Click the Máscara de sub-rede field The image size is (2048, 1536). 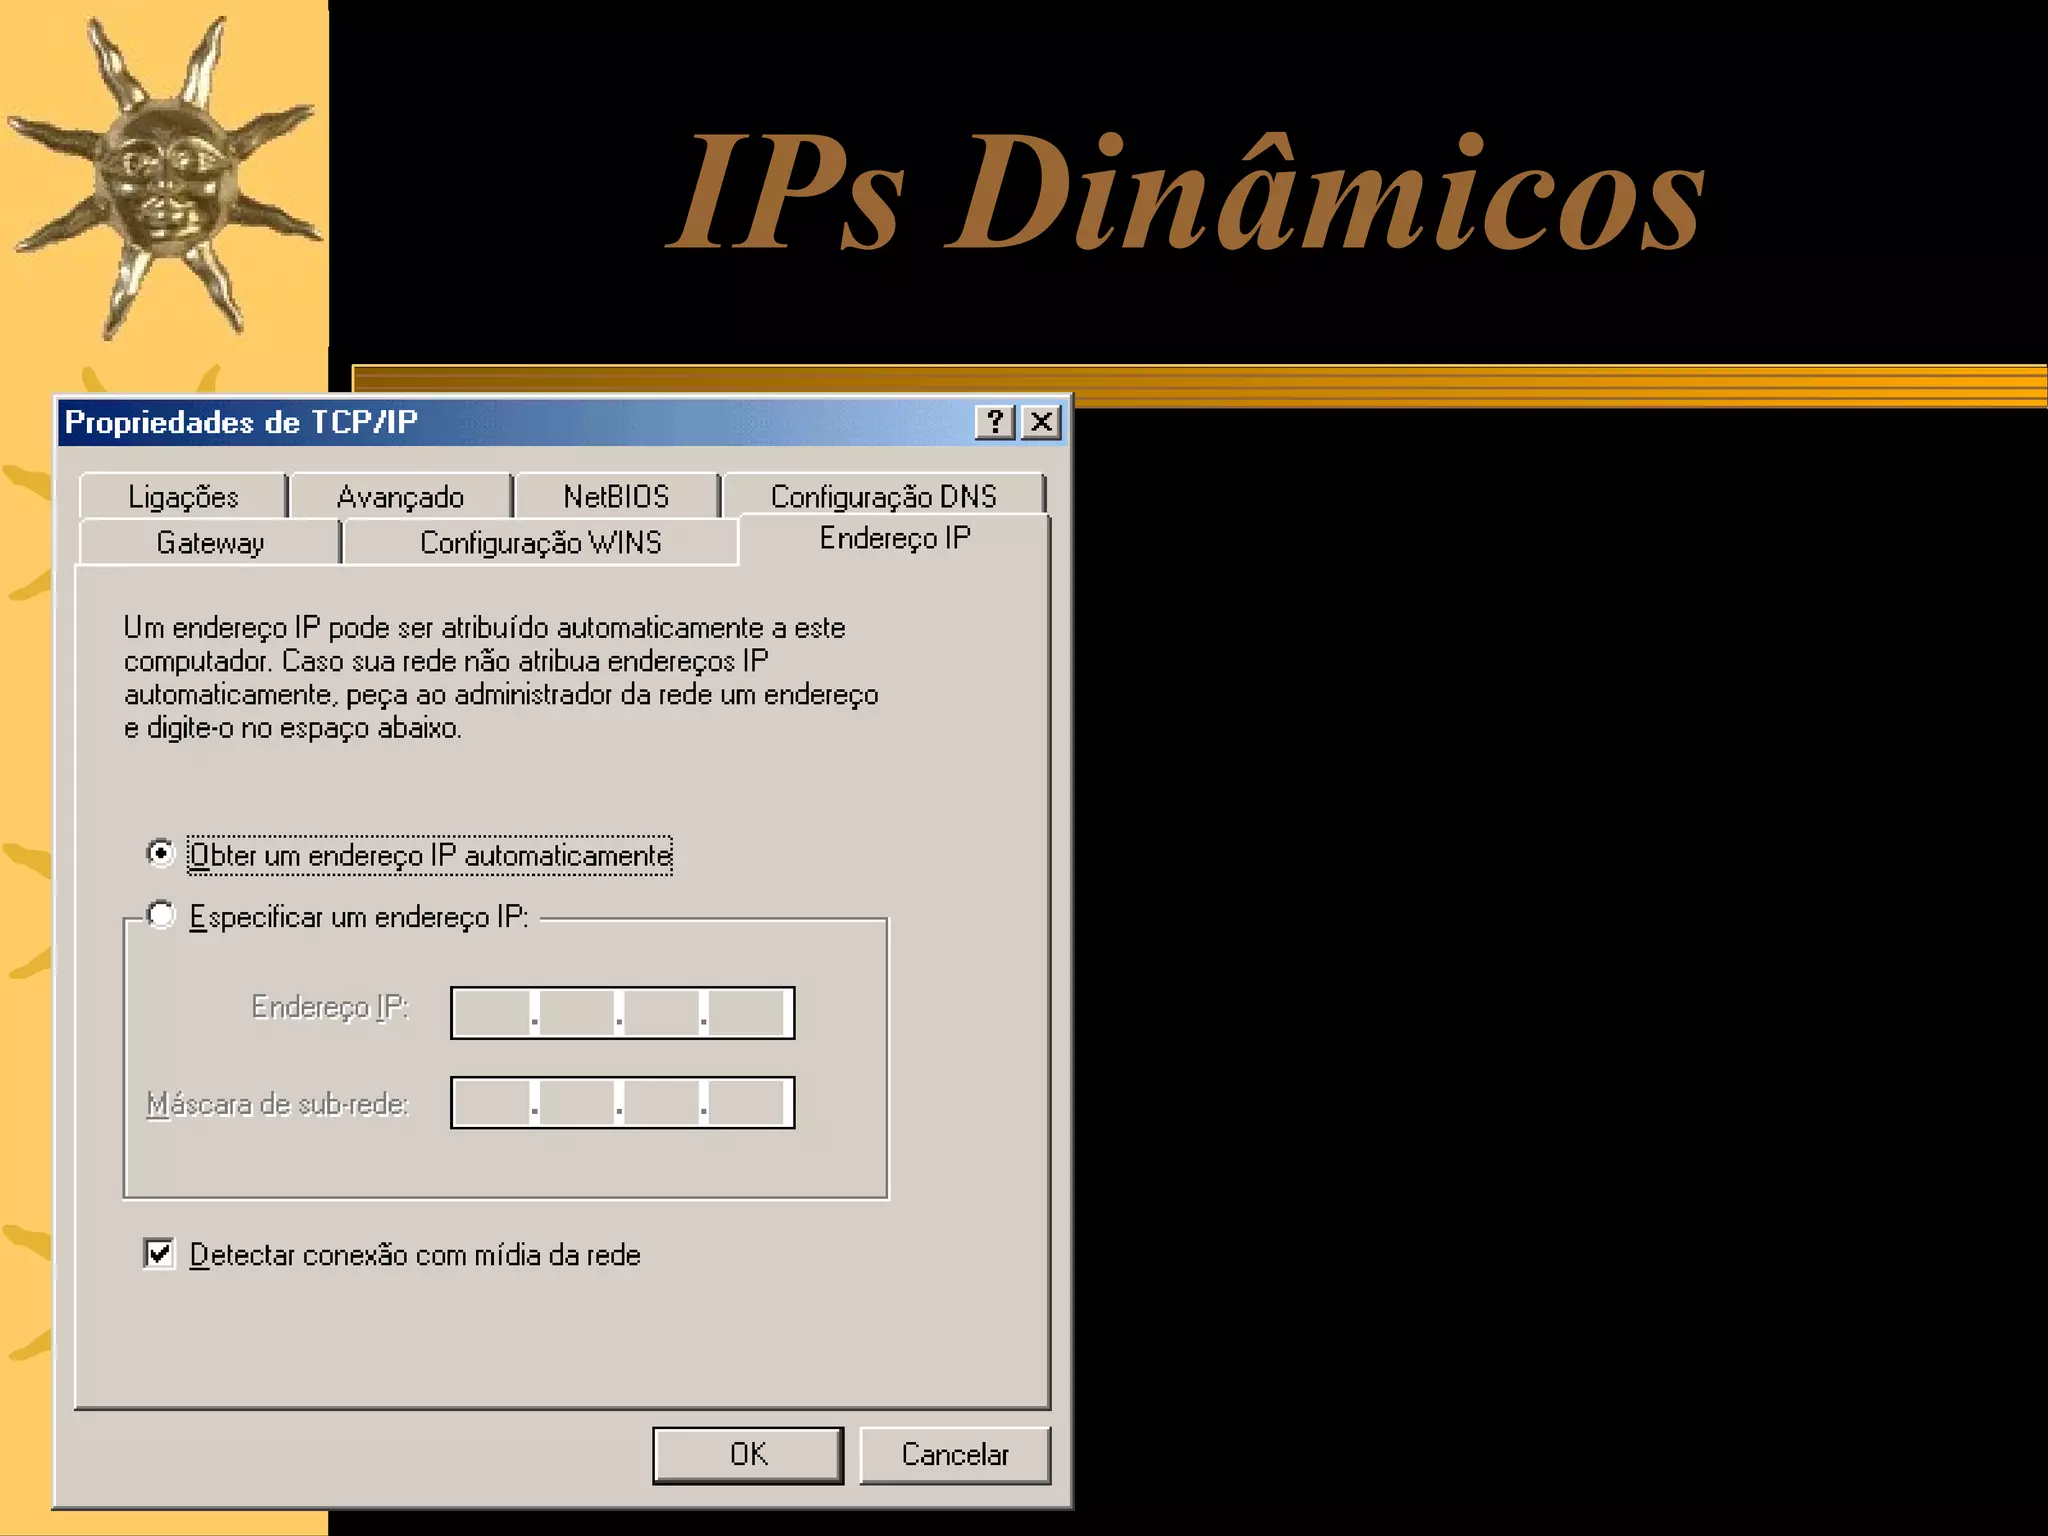click(x=622, y=1103)
